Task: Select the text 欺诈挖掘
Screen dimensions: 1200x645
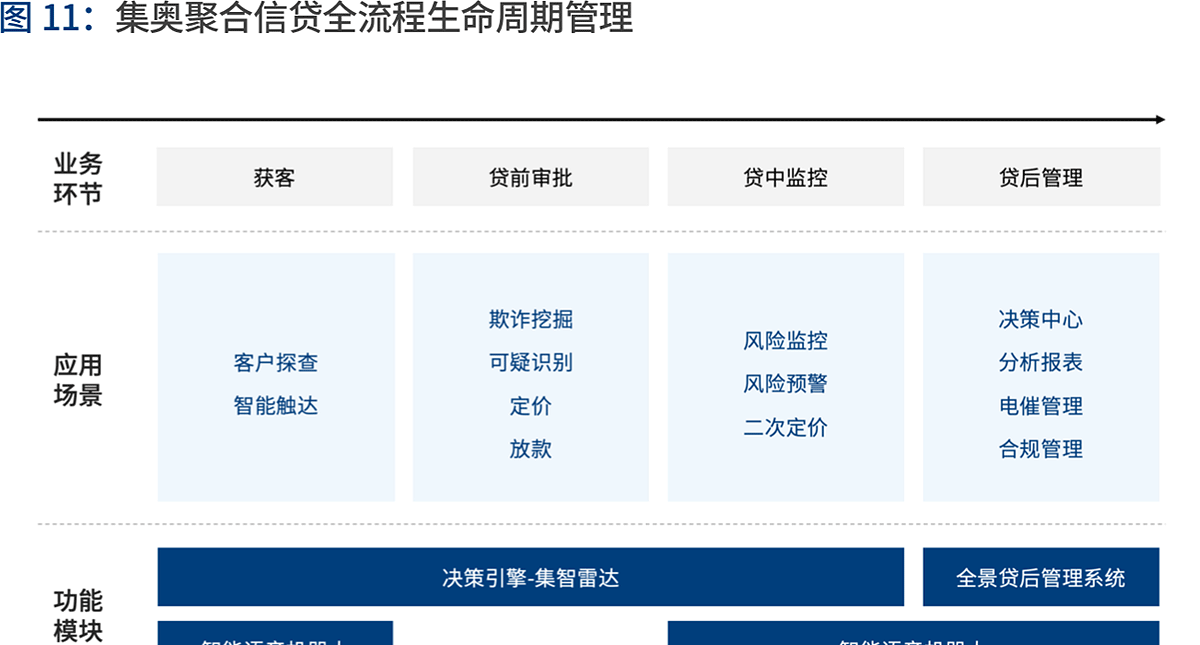Action: [x=531, y=320]
